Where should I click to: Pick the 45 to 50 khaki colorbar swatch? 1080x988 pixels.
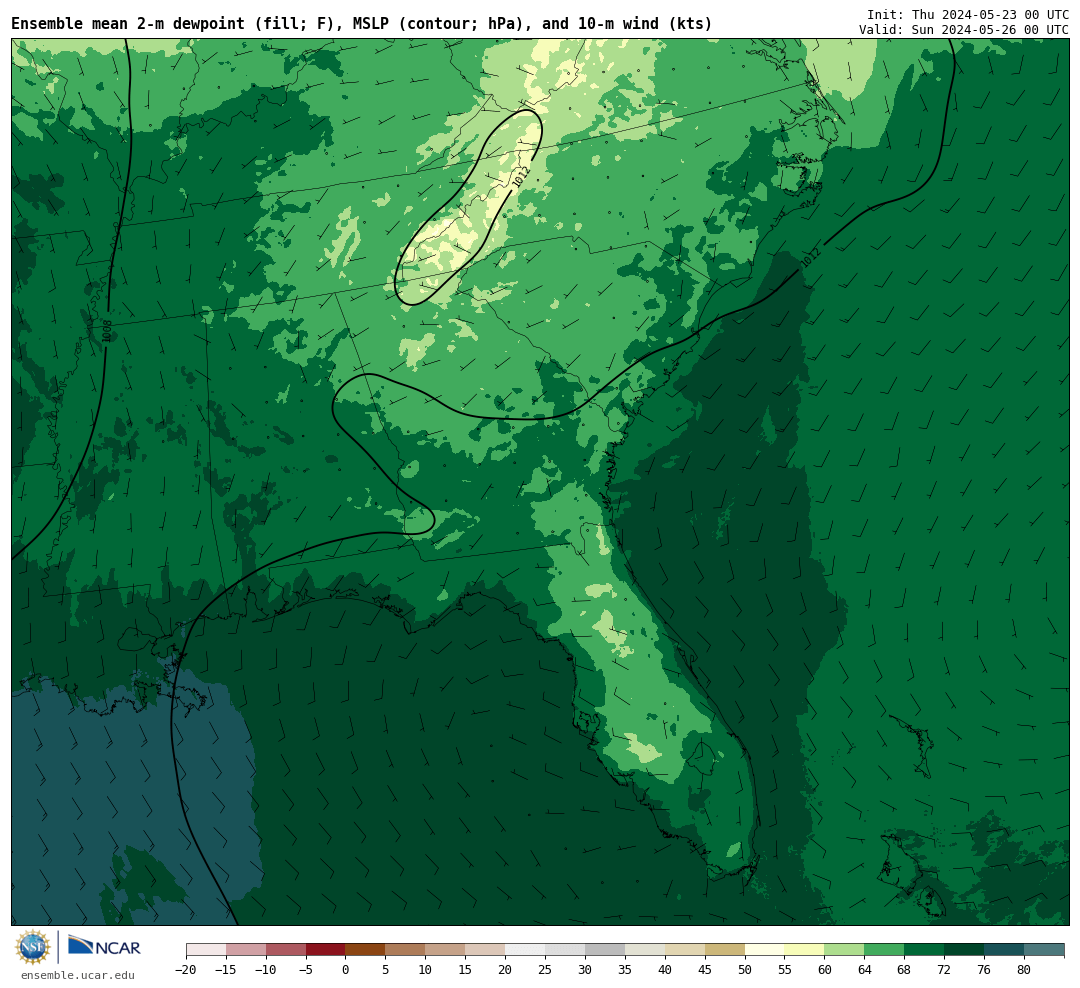coord(725,950)
